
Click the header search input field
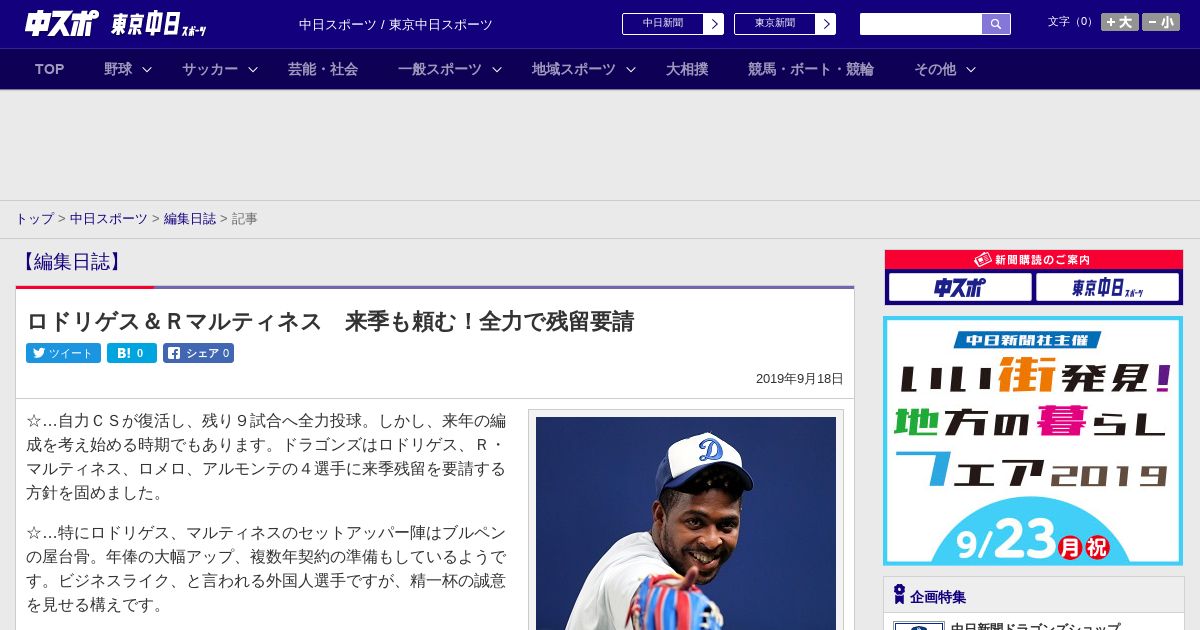pos(921,24)
